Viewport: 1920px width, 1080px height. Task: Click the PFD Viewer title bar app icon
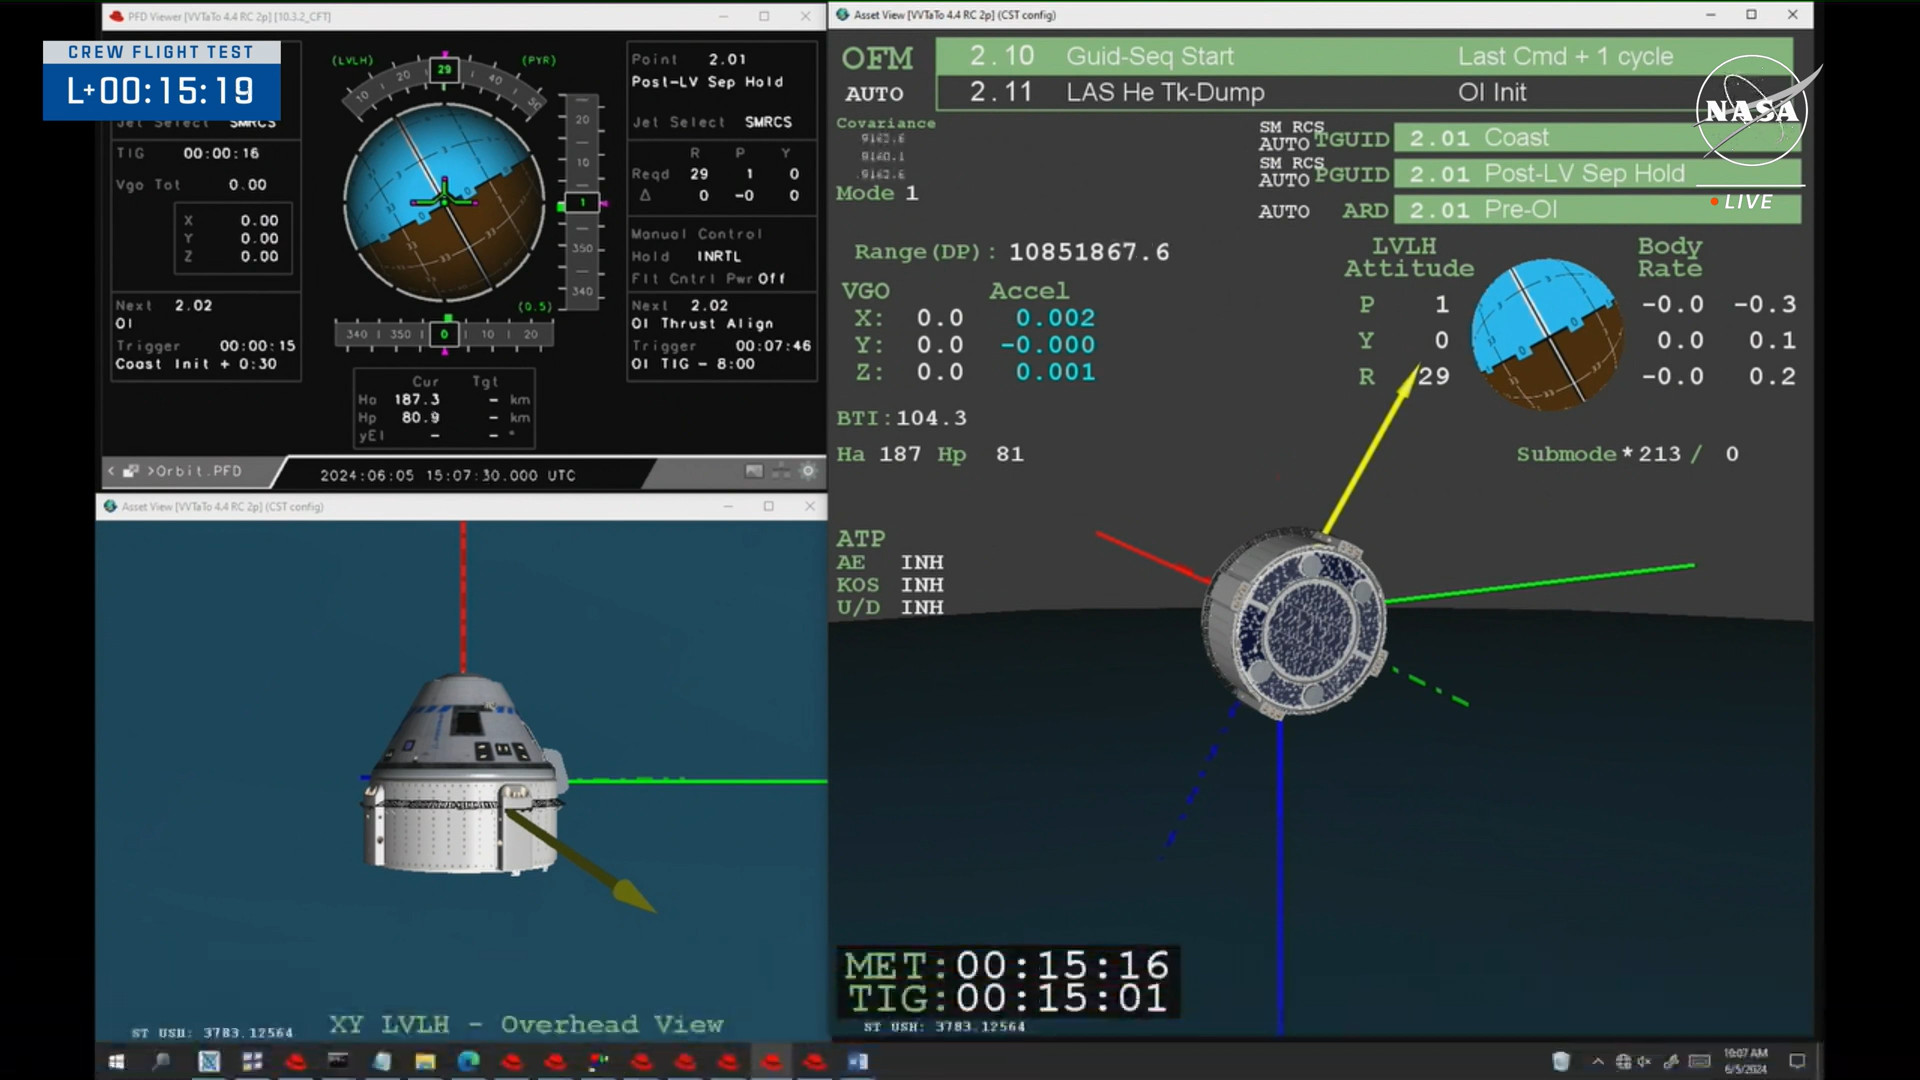click(117, 16)
